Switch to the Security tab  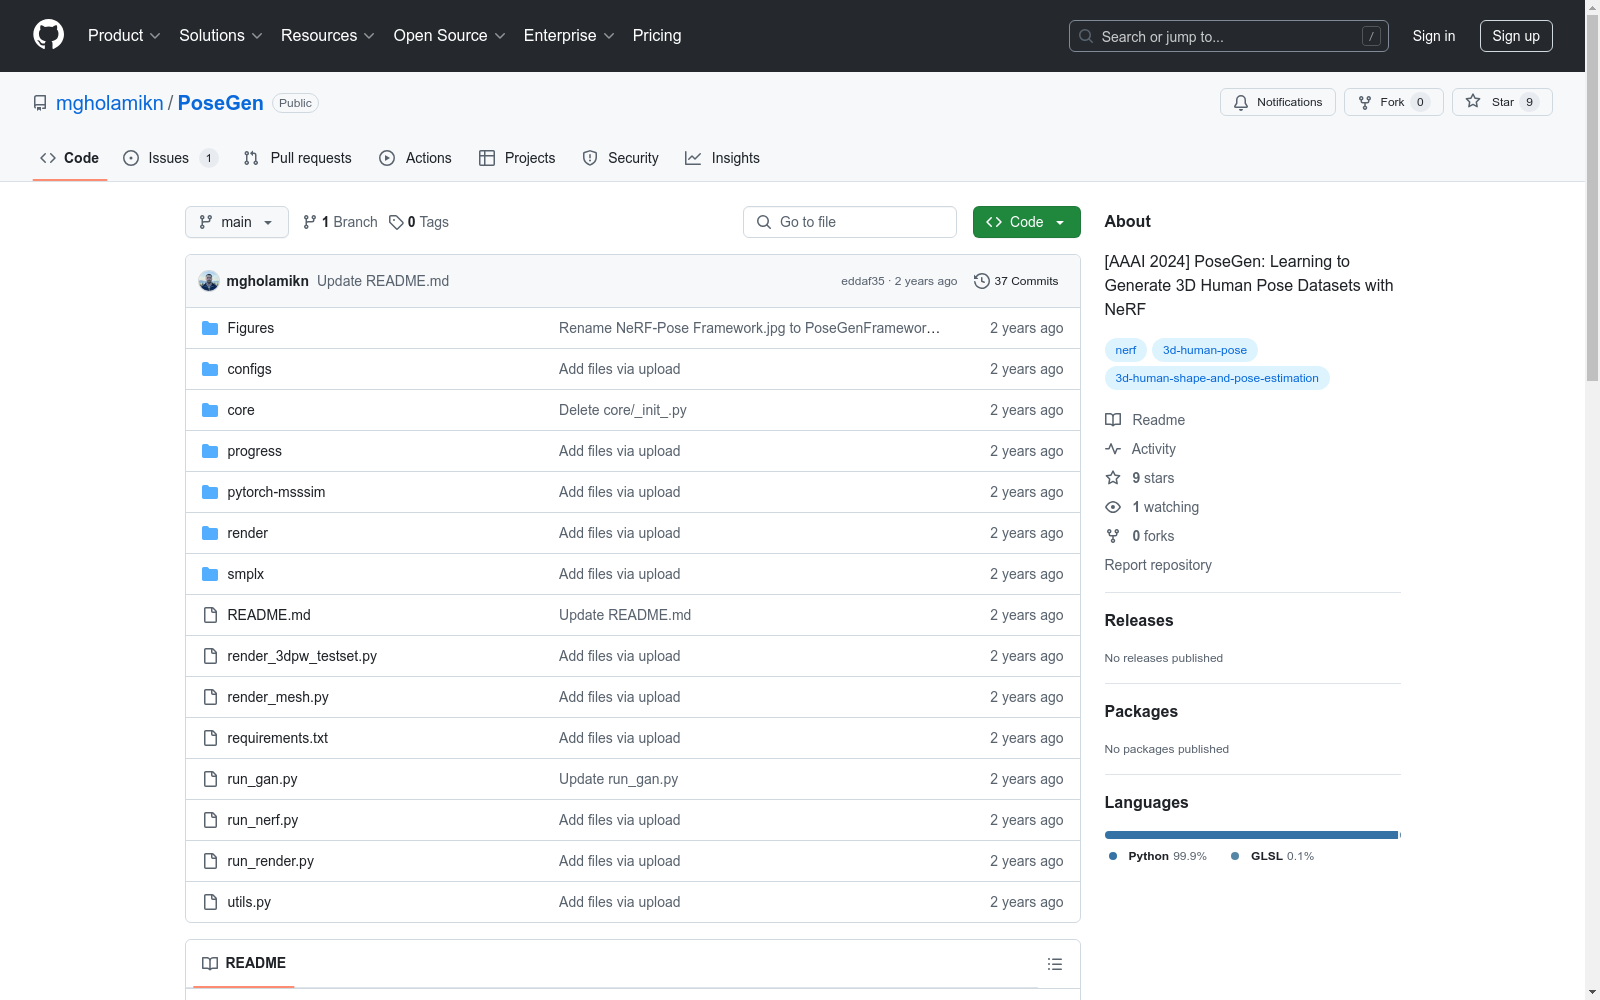pyautogui.click(x=621, y=158)
